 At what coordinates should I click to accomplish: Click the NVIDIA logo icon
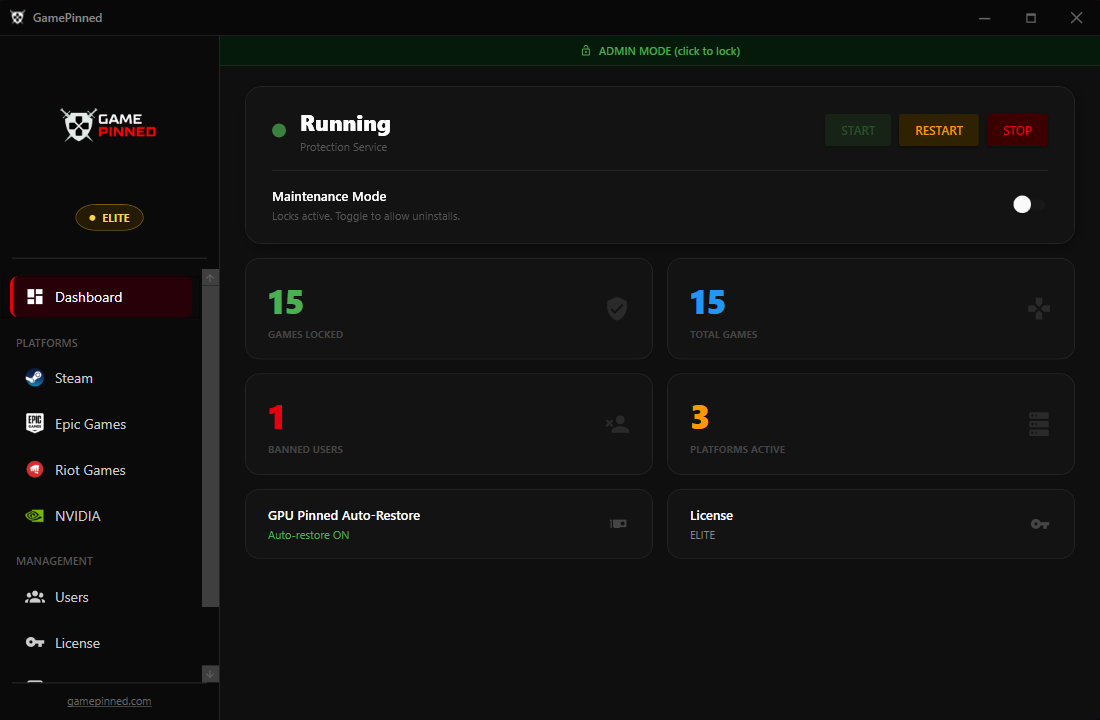(x=35, y=516)
